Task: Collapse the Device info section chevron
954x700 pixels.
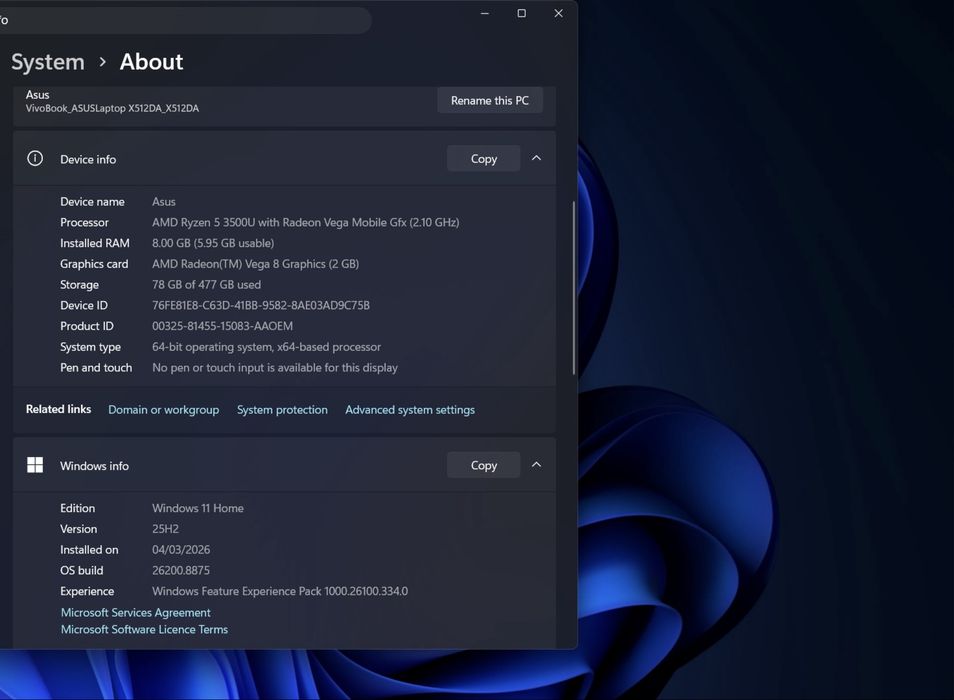Action: point(536,158)
